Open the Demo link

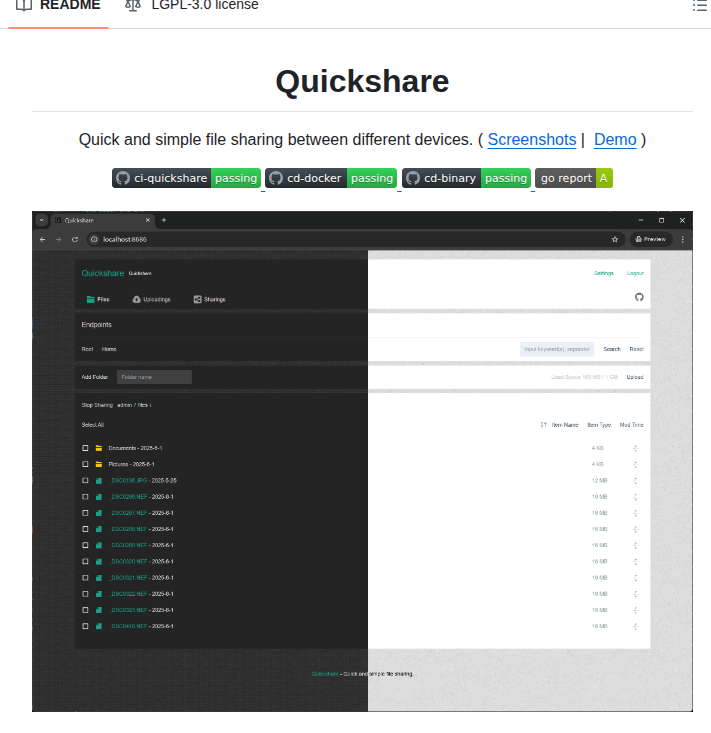615,139
